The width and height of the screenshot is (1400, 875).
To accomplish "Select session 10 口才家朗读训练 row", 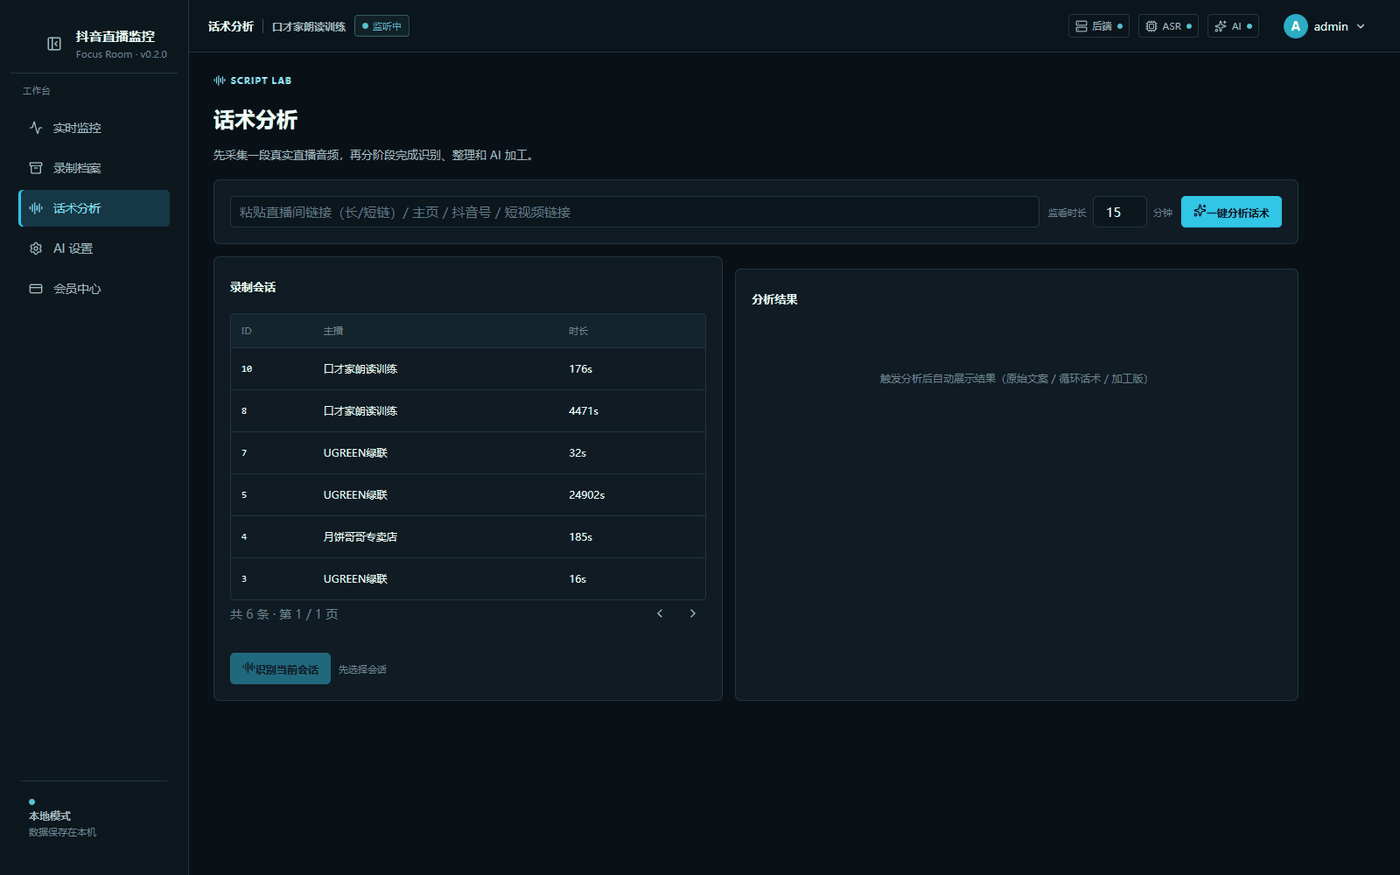I will (467, 369).
